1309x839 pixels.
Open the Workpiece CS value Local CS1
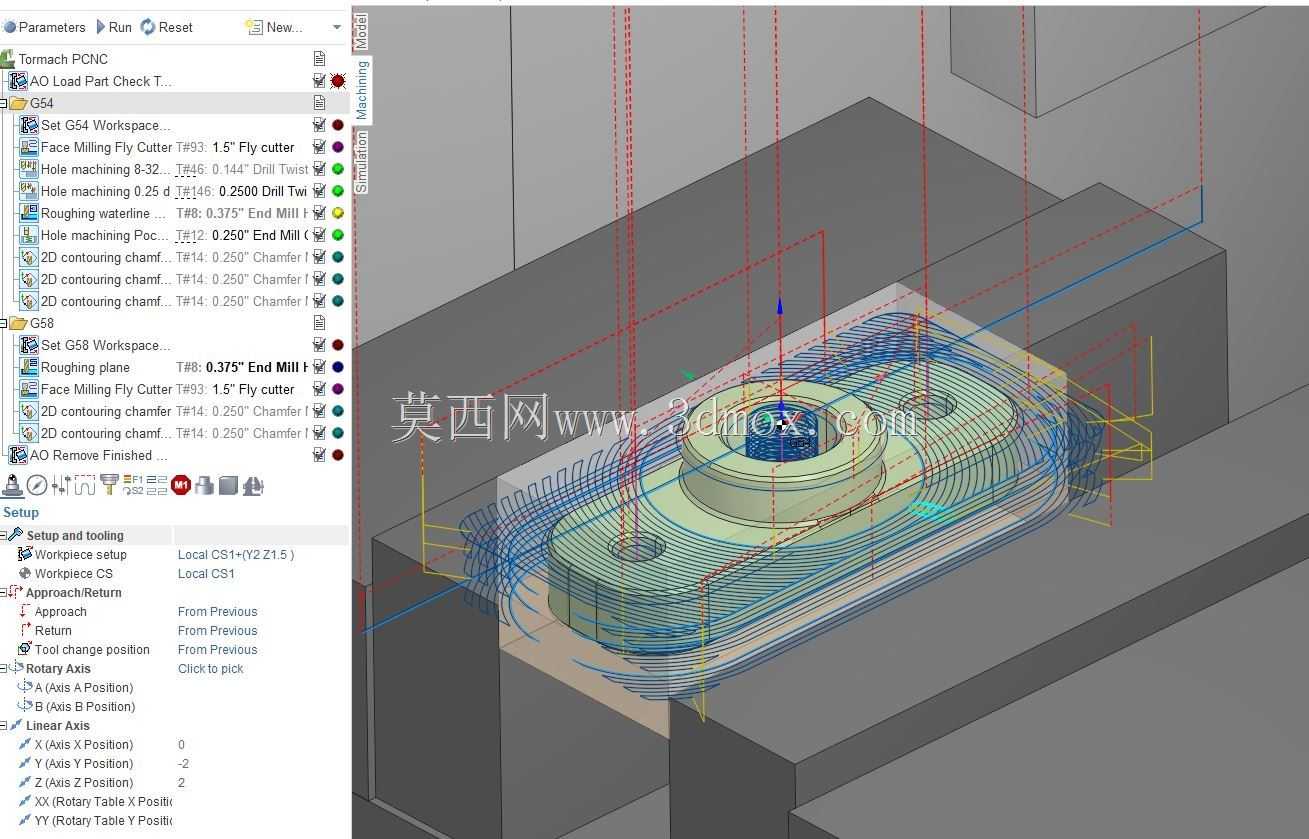tap(206, 573)
